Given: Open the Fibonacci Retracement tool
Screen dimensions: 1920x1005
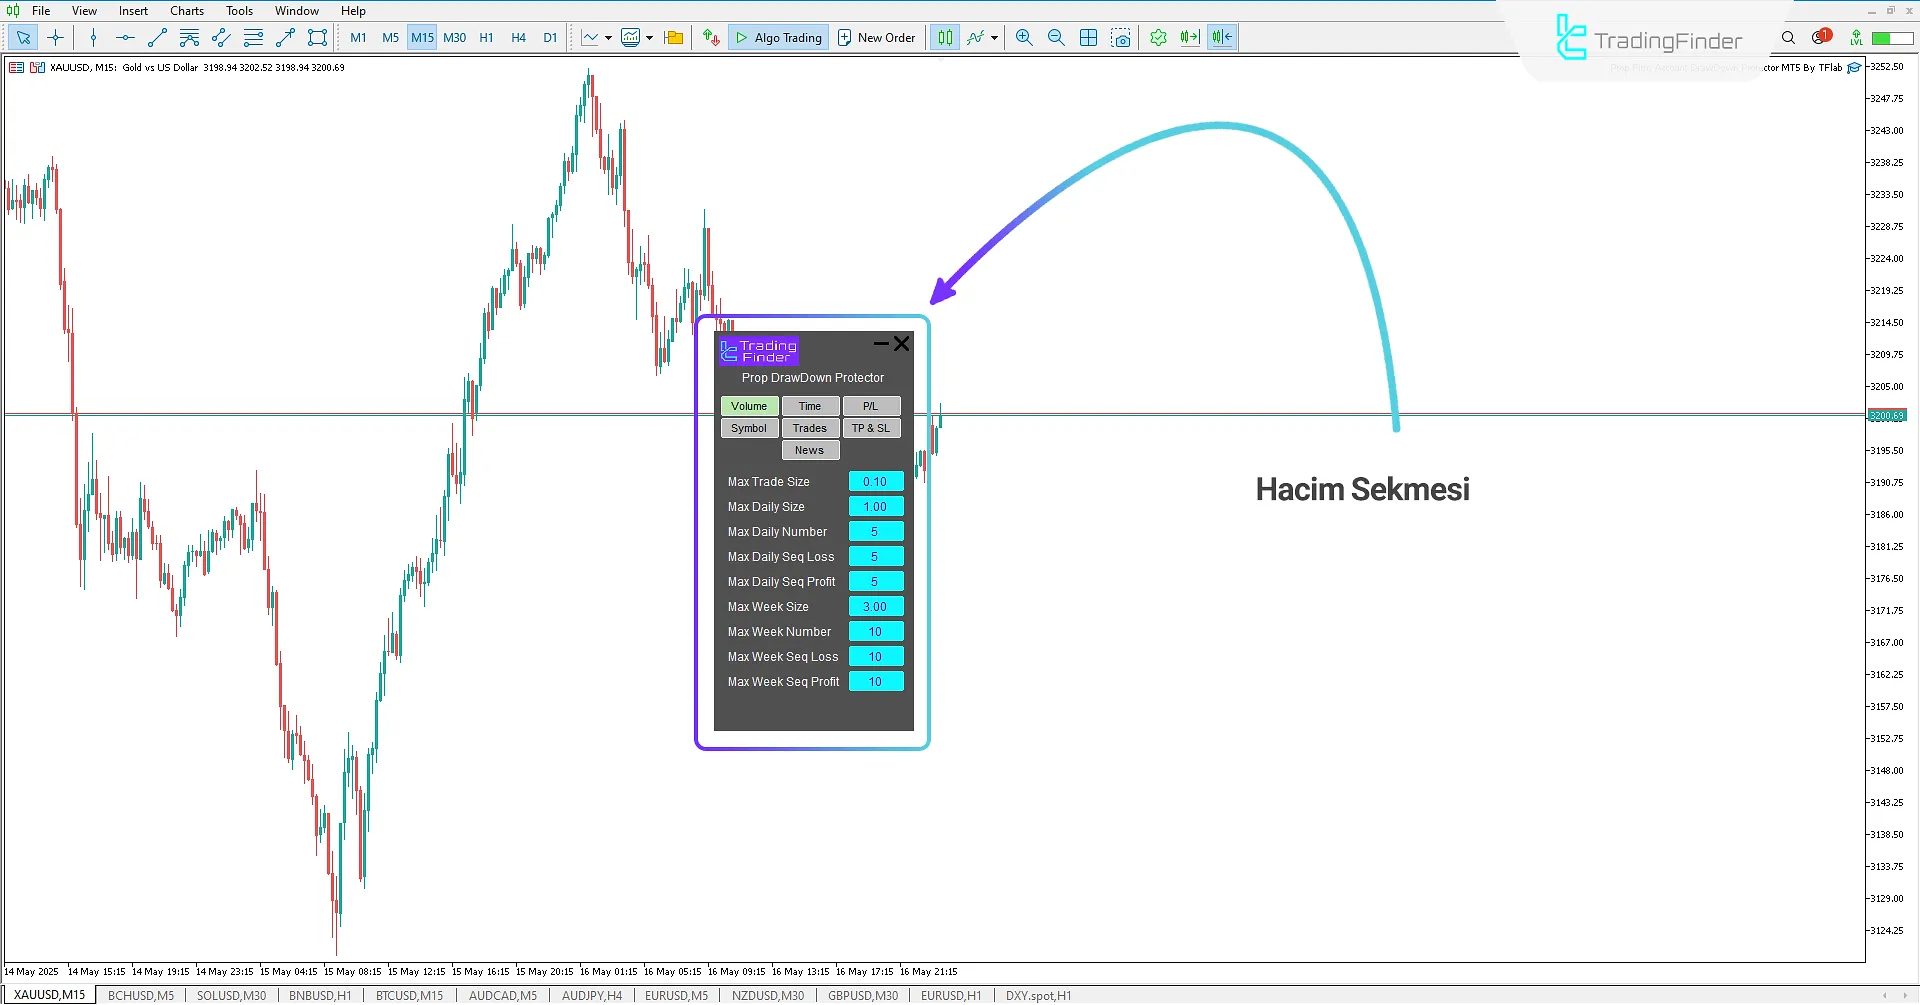Looking at the screenshot, I should pyautogui.click(x=253, y=37).
